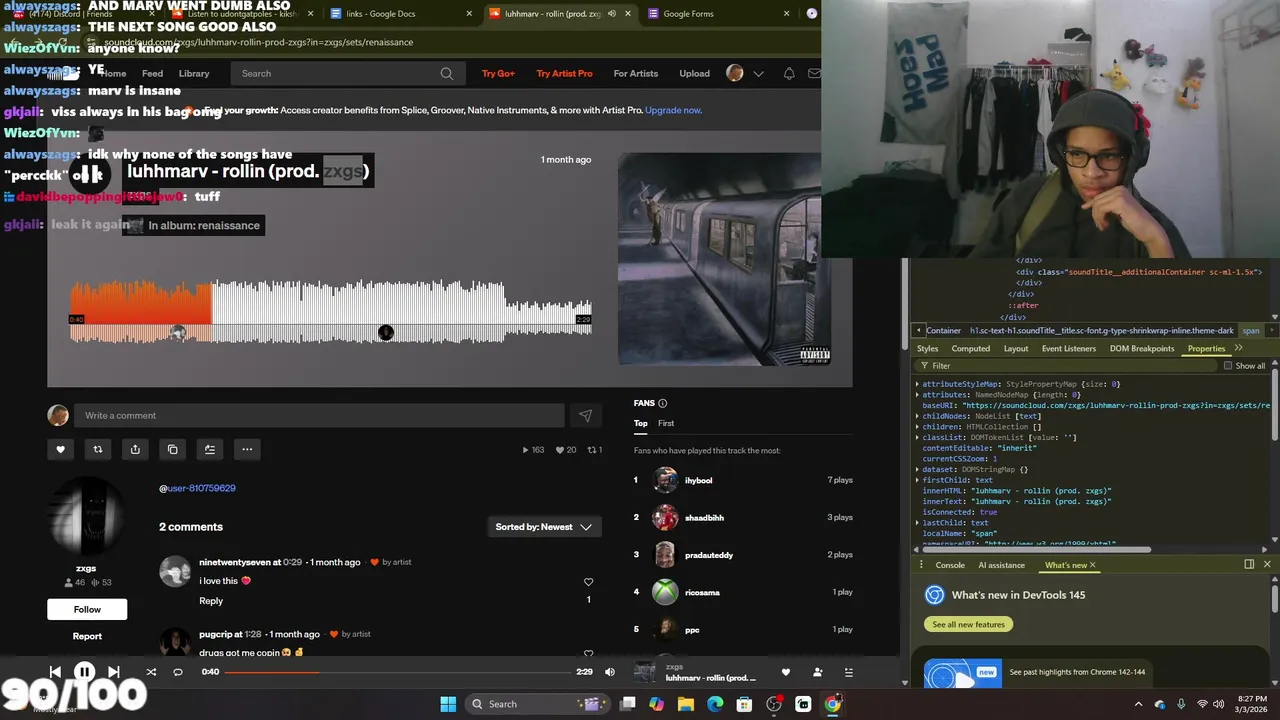The height and width of the screenshot is (720, 1280).
Task: Toggle repeat in the bottom player
Action: pos(178,672)
